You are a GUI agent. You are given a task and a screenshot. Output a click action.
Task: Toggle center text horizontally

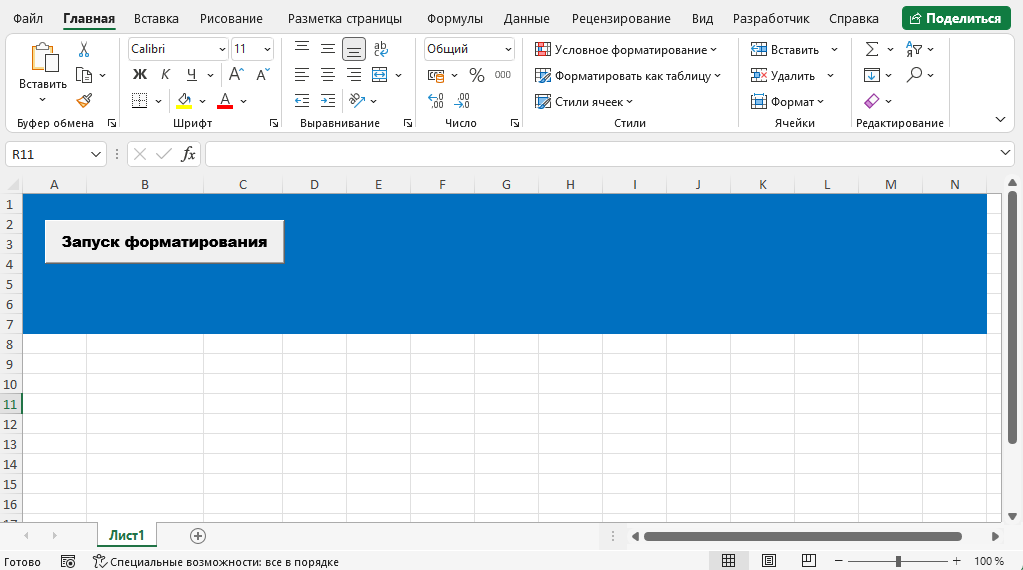coord(328,74)
